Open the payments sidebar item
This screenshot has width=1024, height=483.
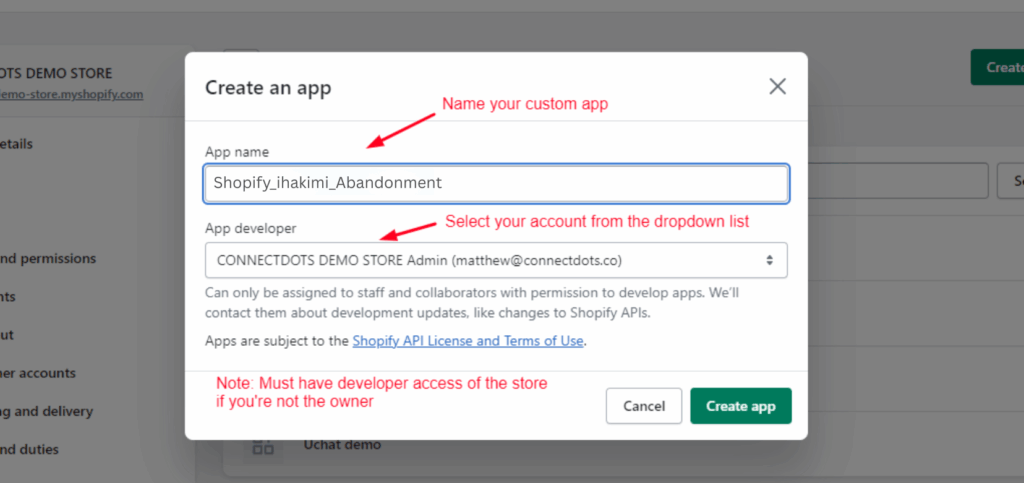click(8, 297)
